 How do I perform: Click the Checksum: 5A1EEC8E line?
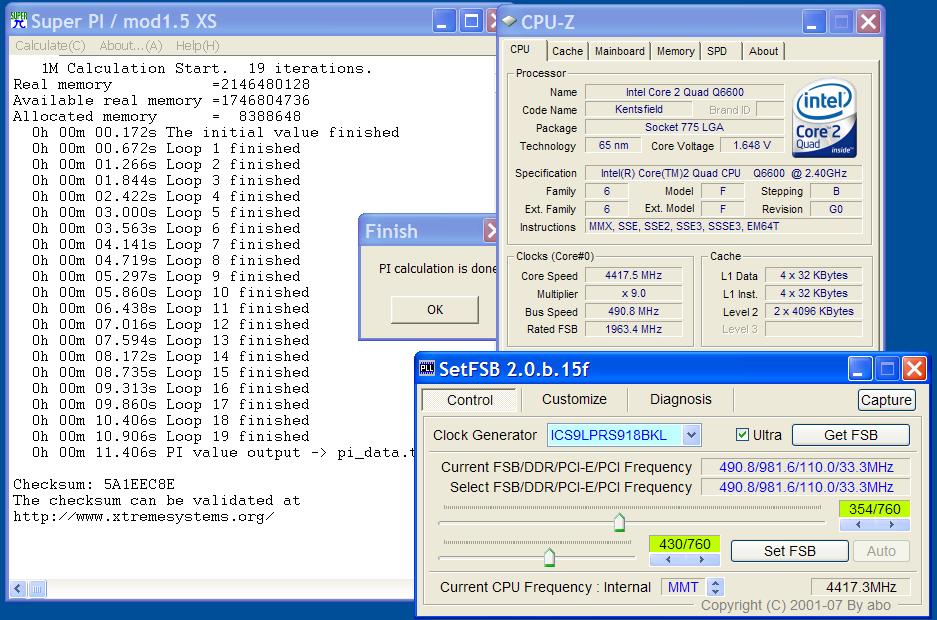94,484
